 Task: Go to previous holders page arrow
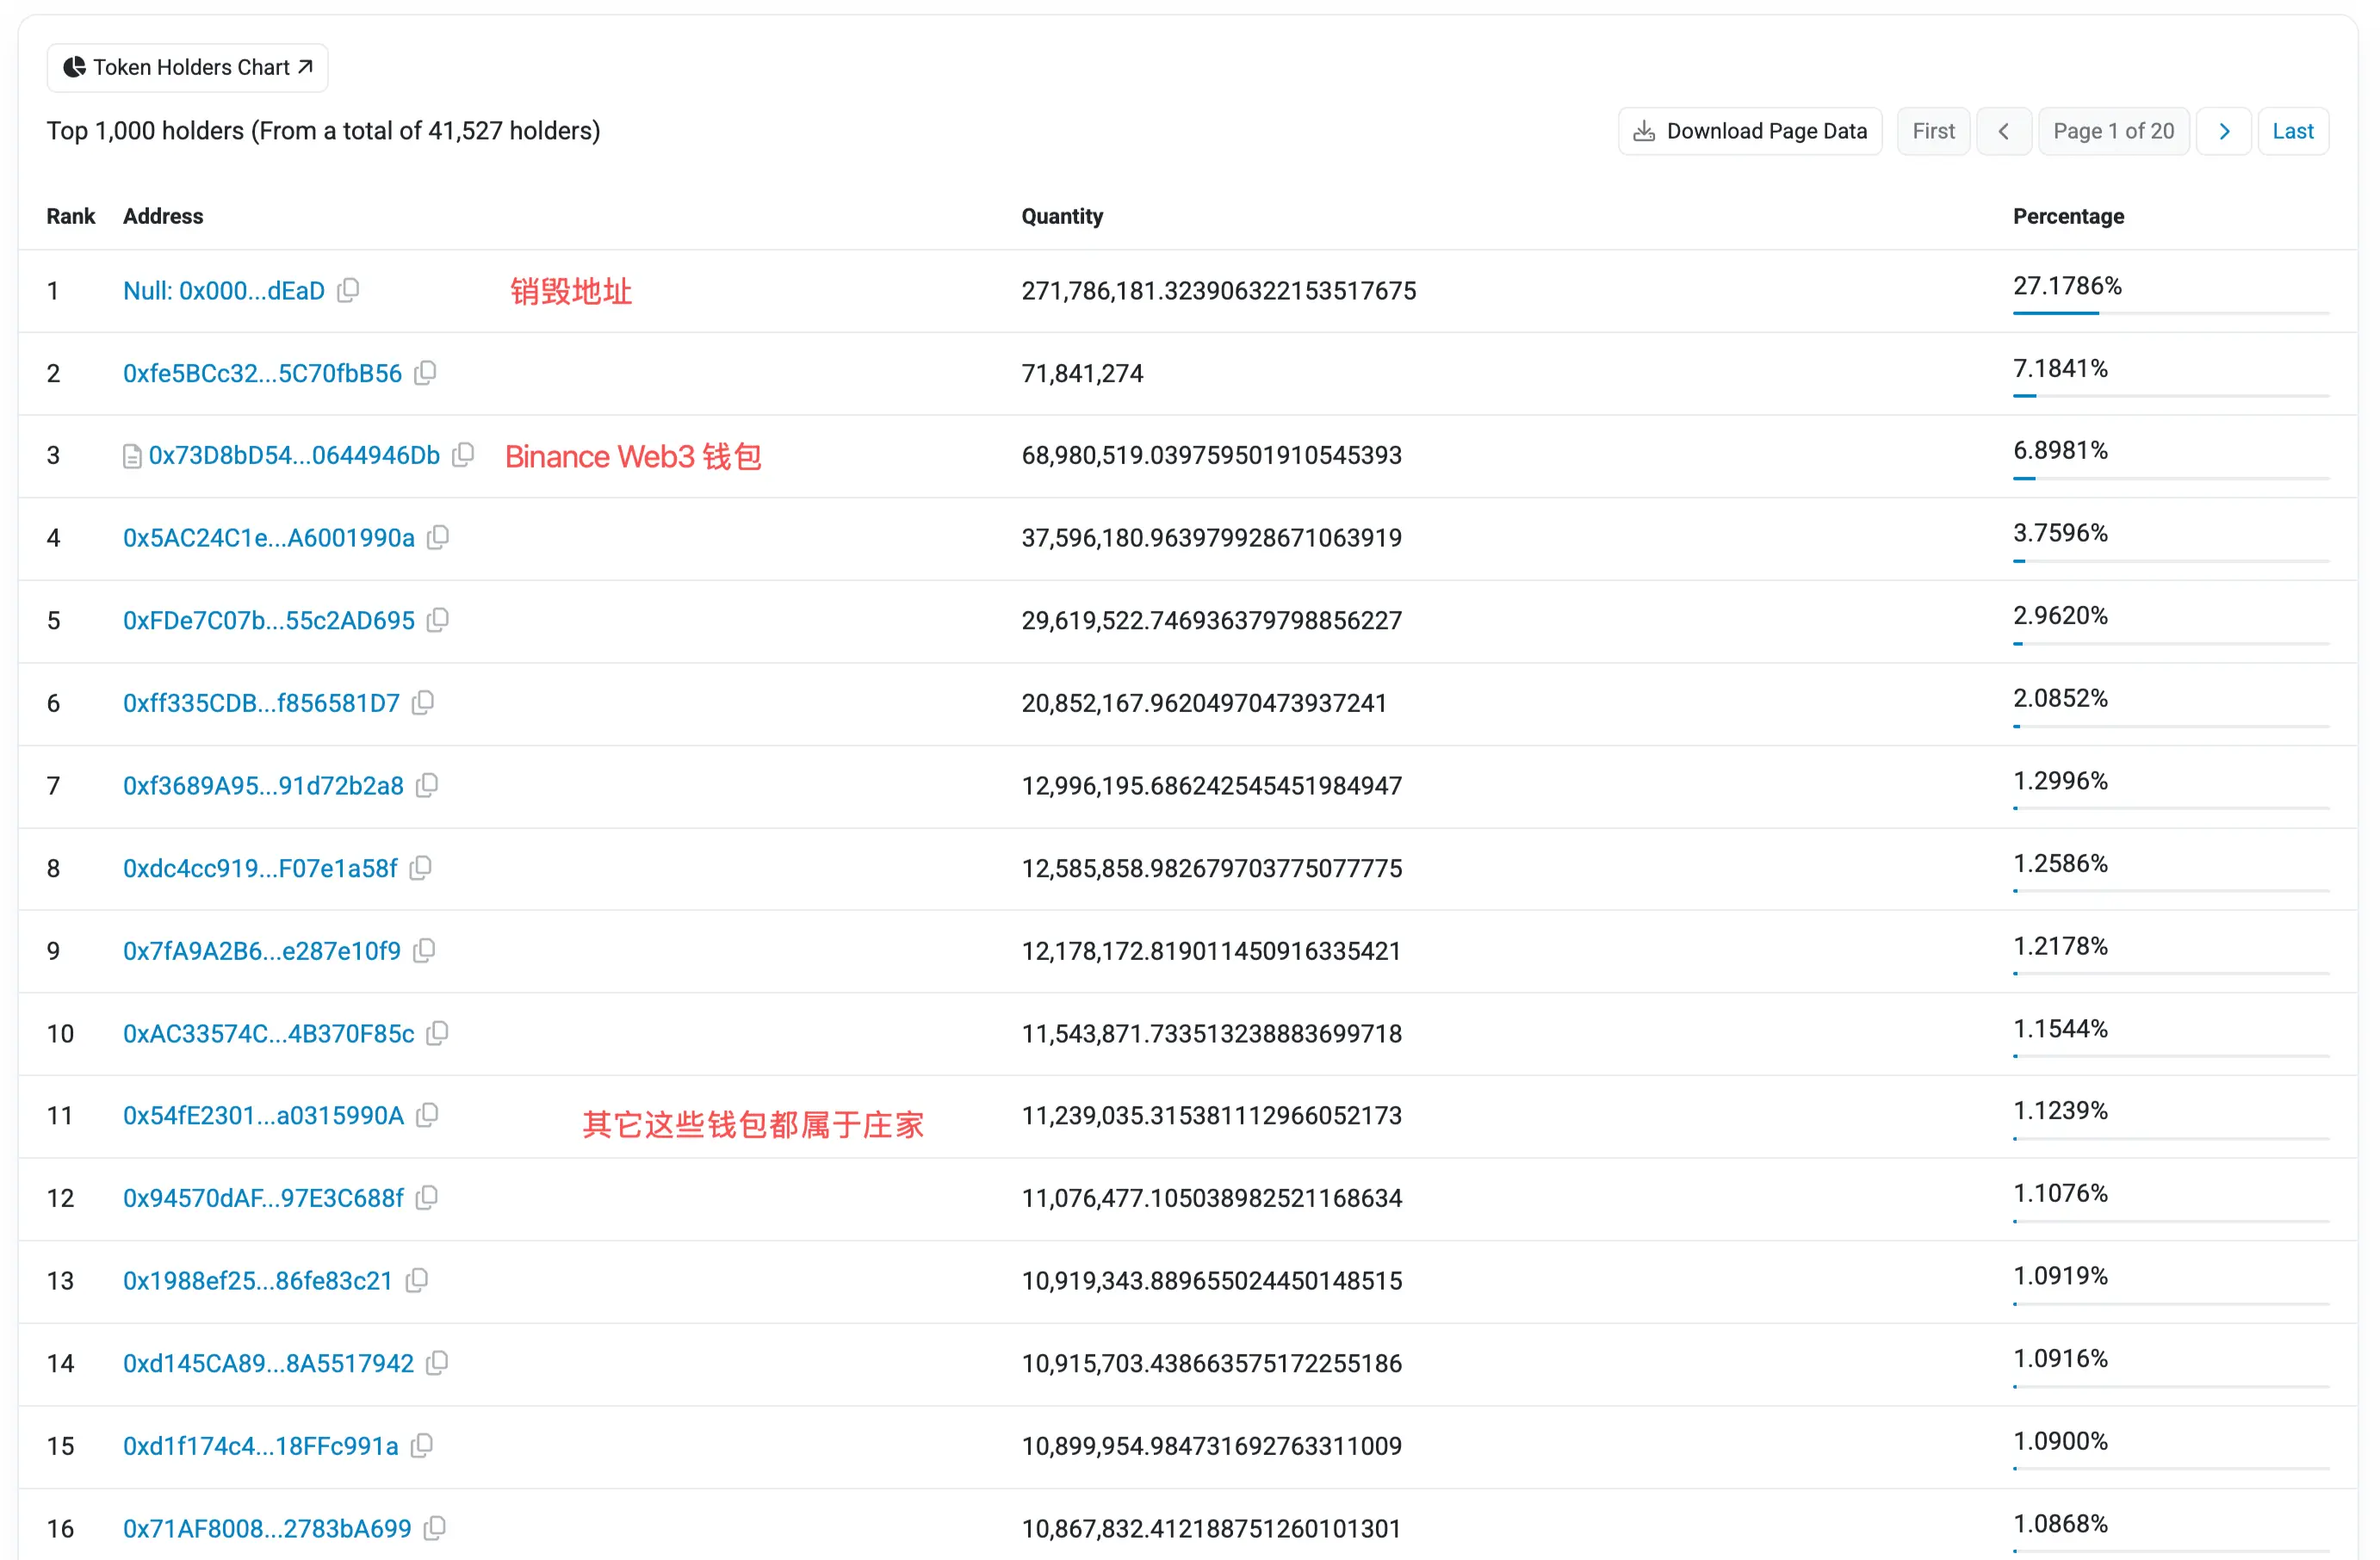point(2003,131)
